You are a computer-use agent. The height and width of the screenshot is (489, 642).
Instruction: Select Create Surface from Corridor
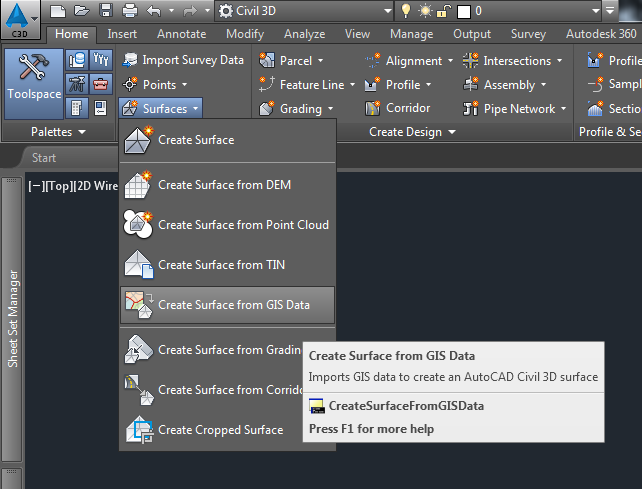pos(211,389)
